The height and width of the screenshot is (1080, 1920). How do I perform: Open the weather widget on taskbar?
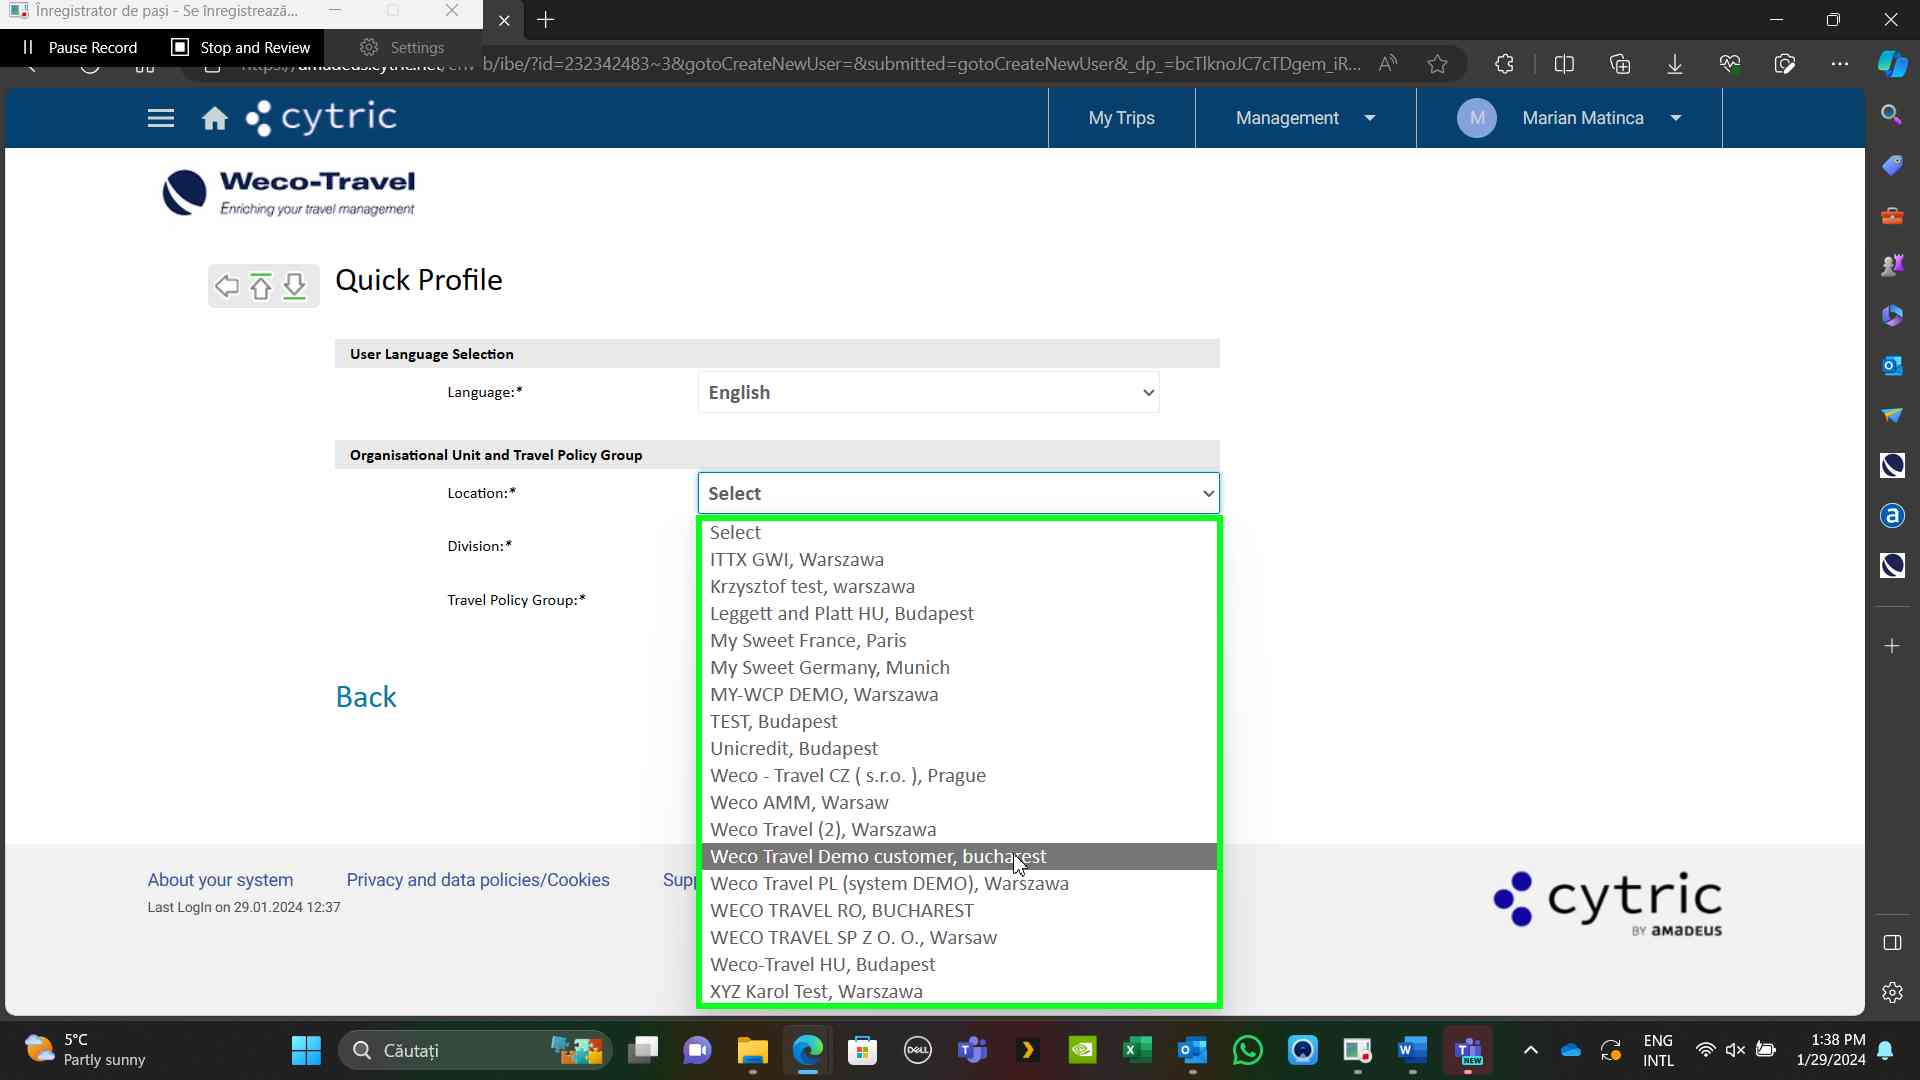tap(85, 1050)
